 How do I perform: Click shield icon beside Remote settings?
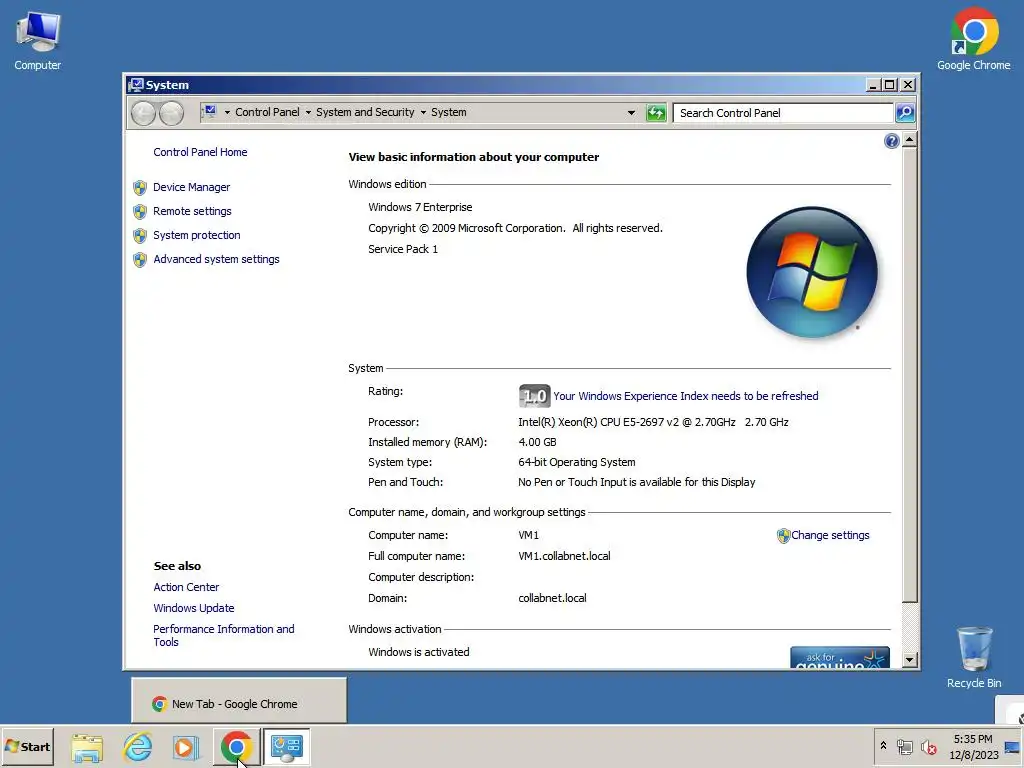click(140, 212)
